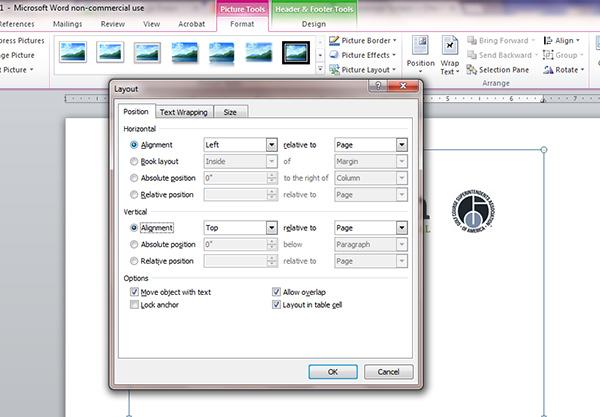Enable the Lock anchor checkbox
This screenshot has height=417, width=600.
pyautogui.click(x=135, y=304)
